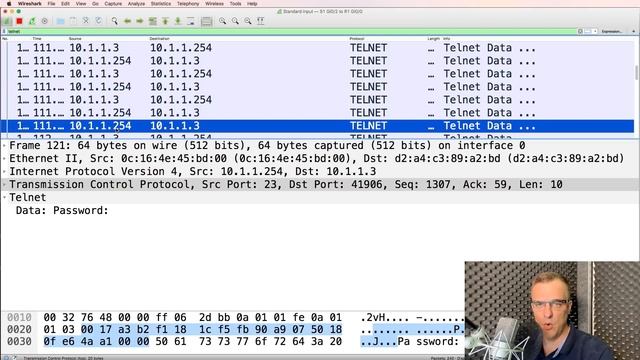Open a capture file with the folder icon

coord(60,21)
